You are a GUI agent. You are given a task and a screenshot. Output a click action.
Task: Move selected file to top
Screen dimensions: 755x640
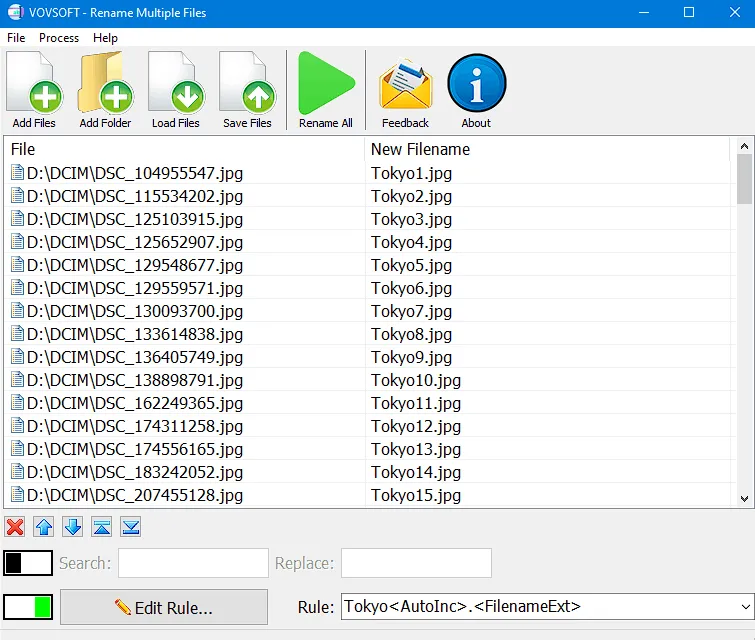tap(102, 527)
